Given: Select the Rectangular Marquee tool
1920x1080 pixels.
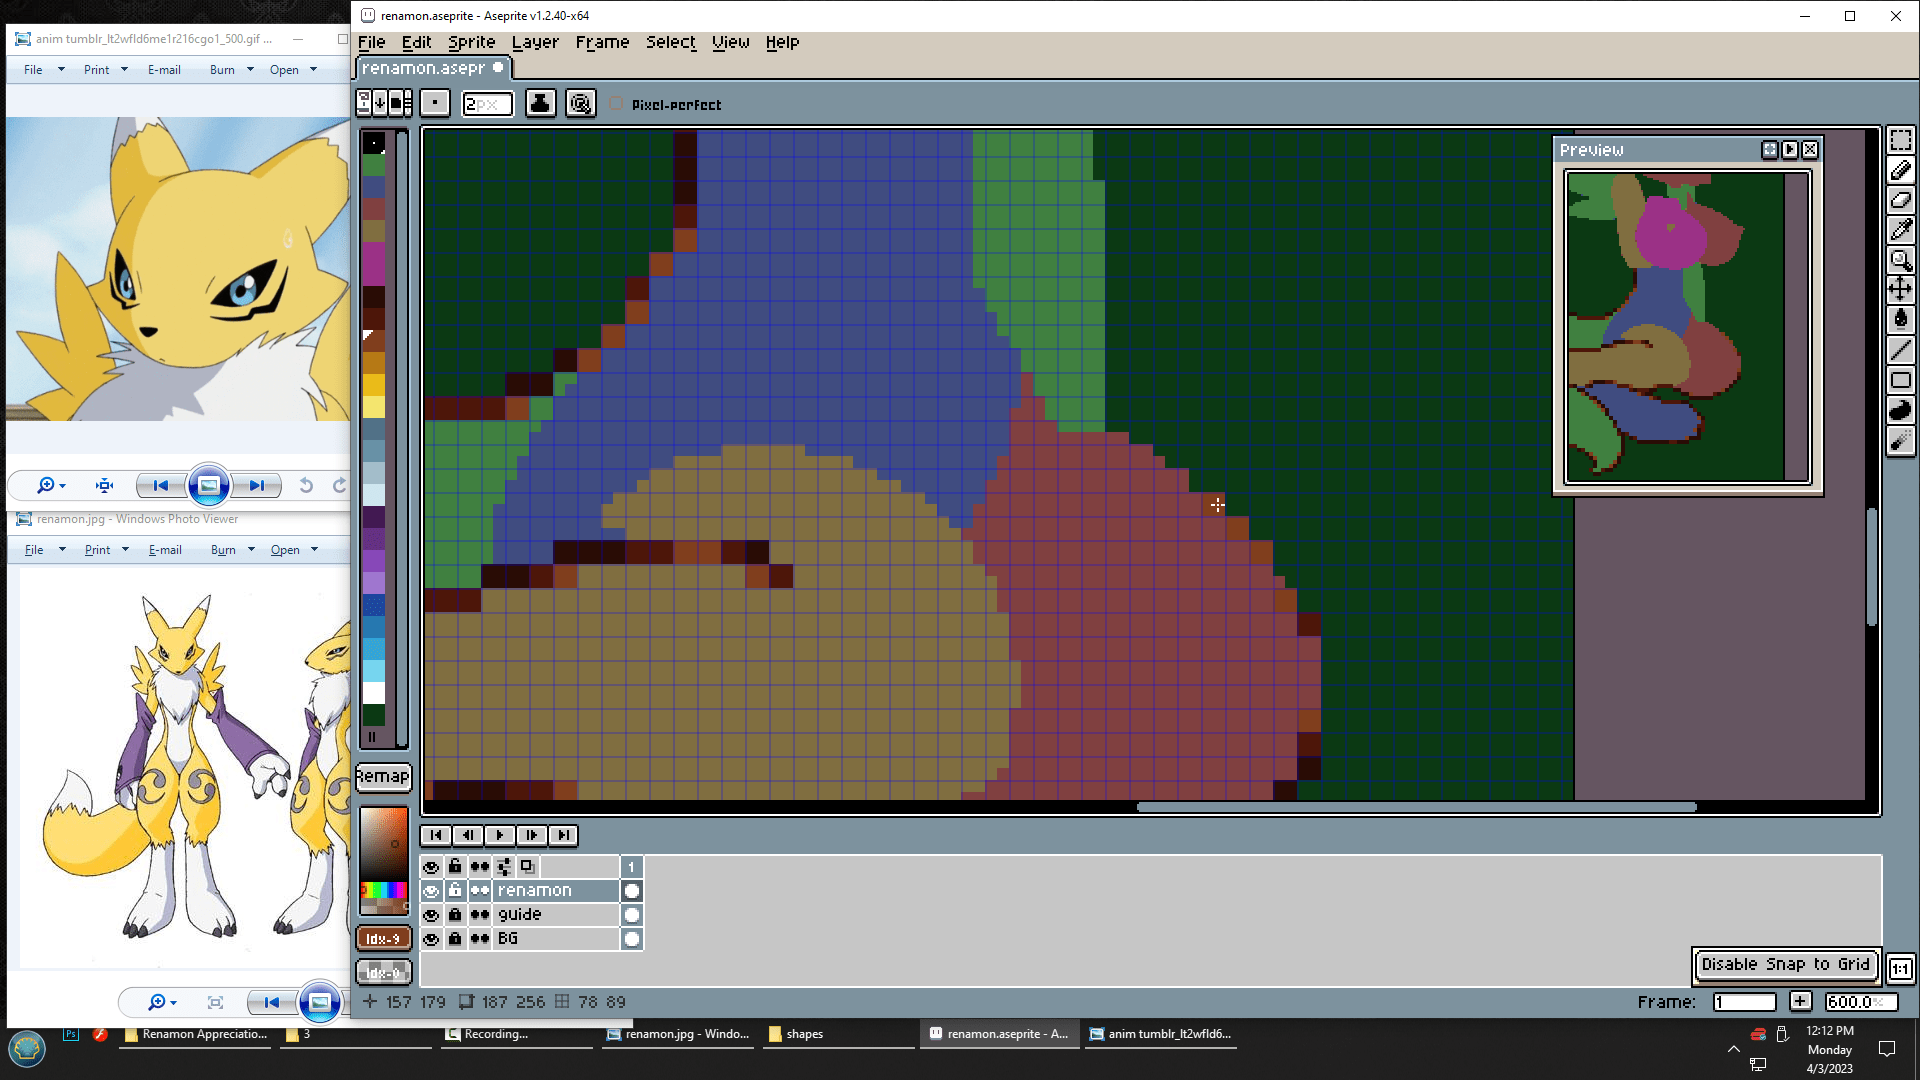Looking at the screenshot, I should click(1900, 141).
